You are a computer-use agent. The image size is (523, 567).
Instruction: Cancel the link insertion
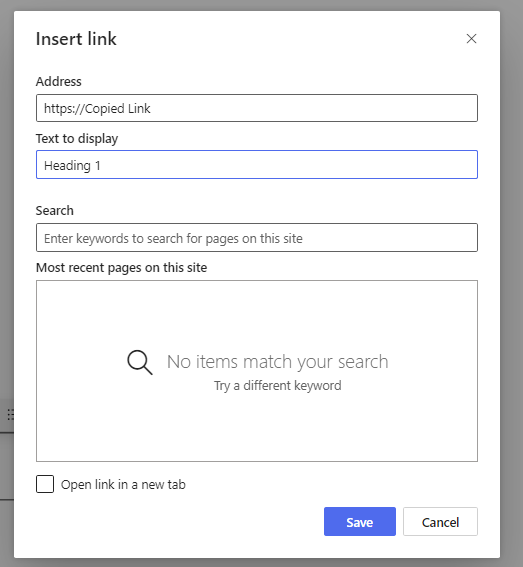(x=440, y=521)
